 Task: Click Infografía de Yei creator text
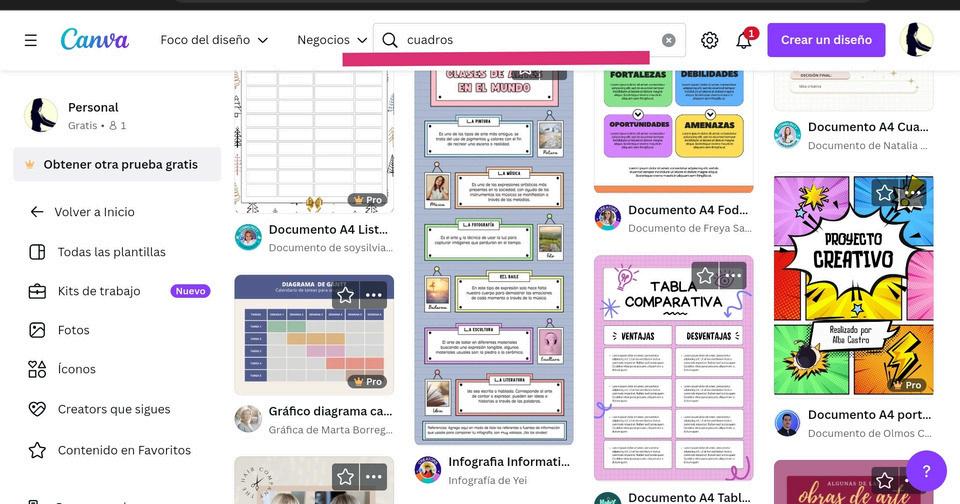click(487, 481)
